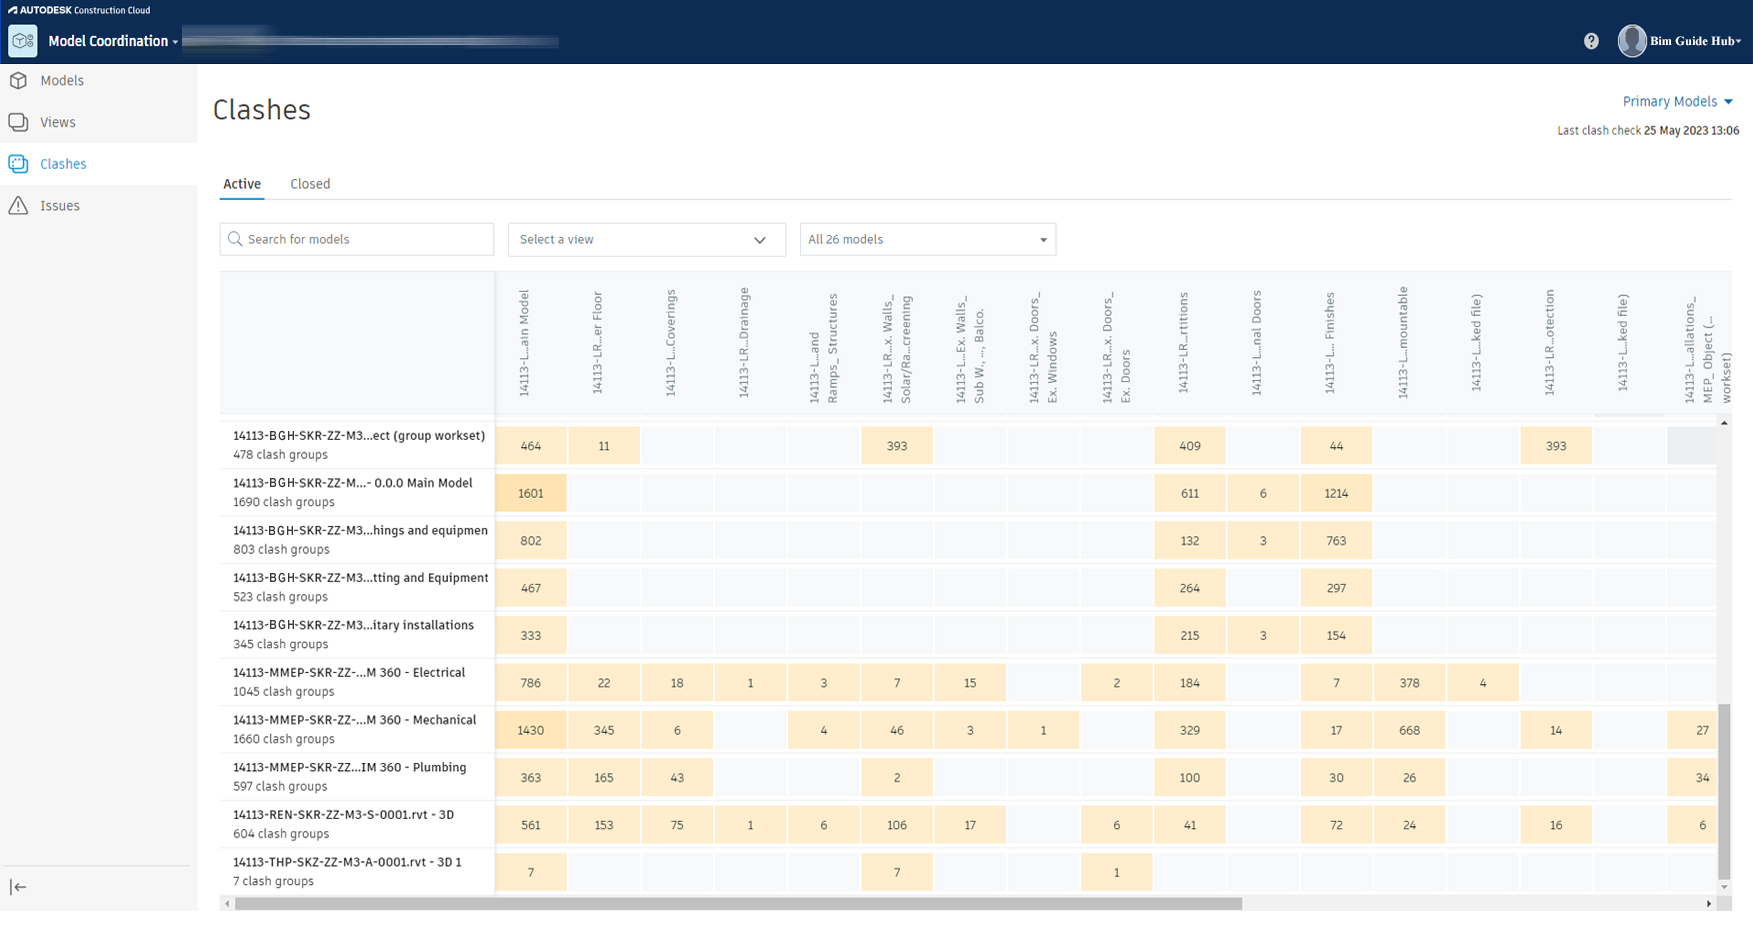Click the 14113-MMEP Electrical model row label

pyautogui.click(x=349, y=673)
